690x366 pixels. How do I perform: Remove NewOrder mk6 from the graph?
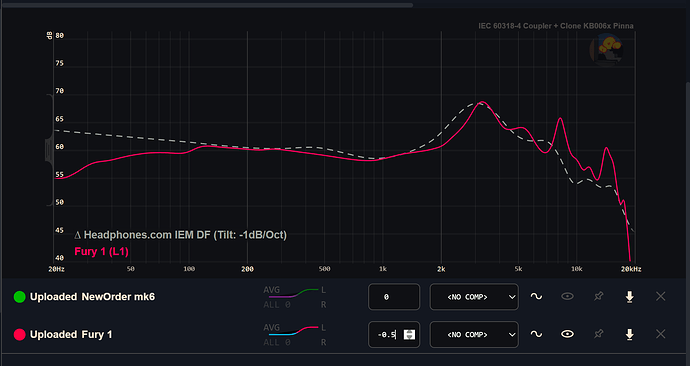661,296
